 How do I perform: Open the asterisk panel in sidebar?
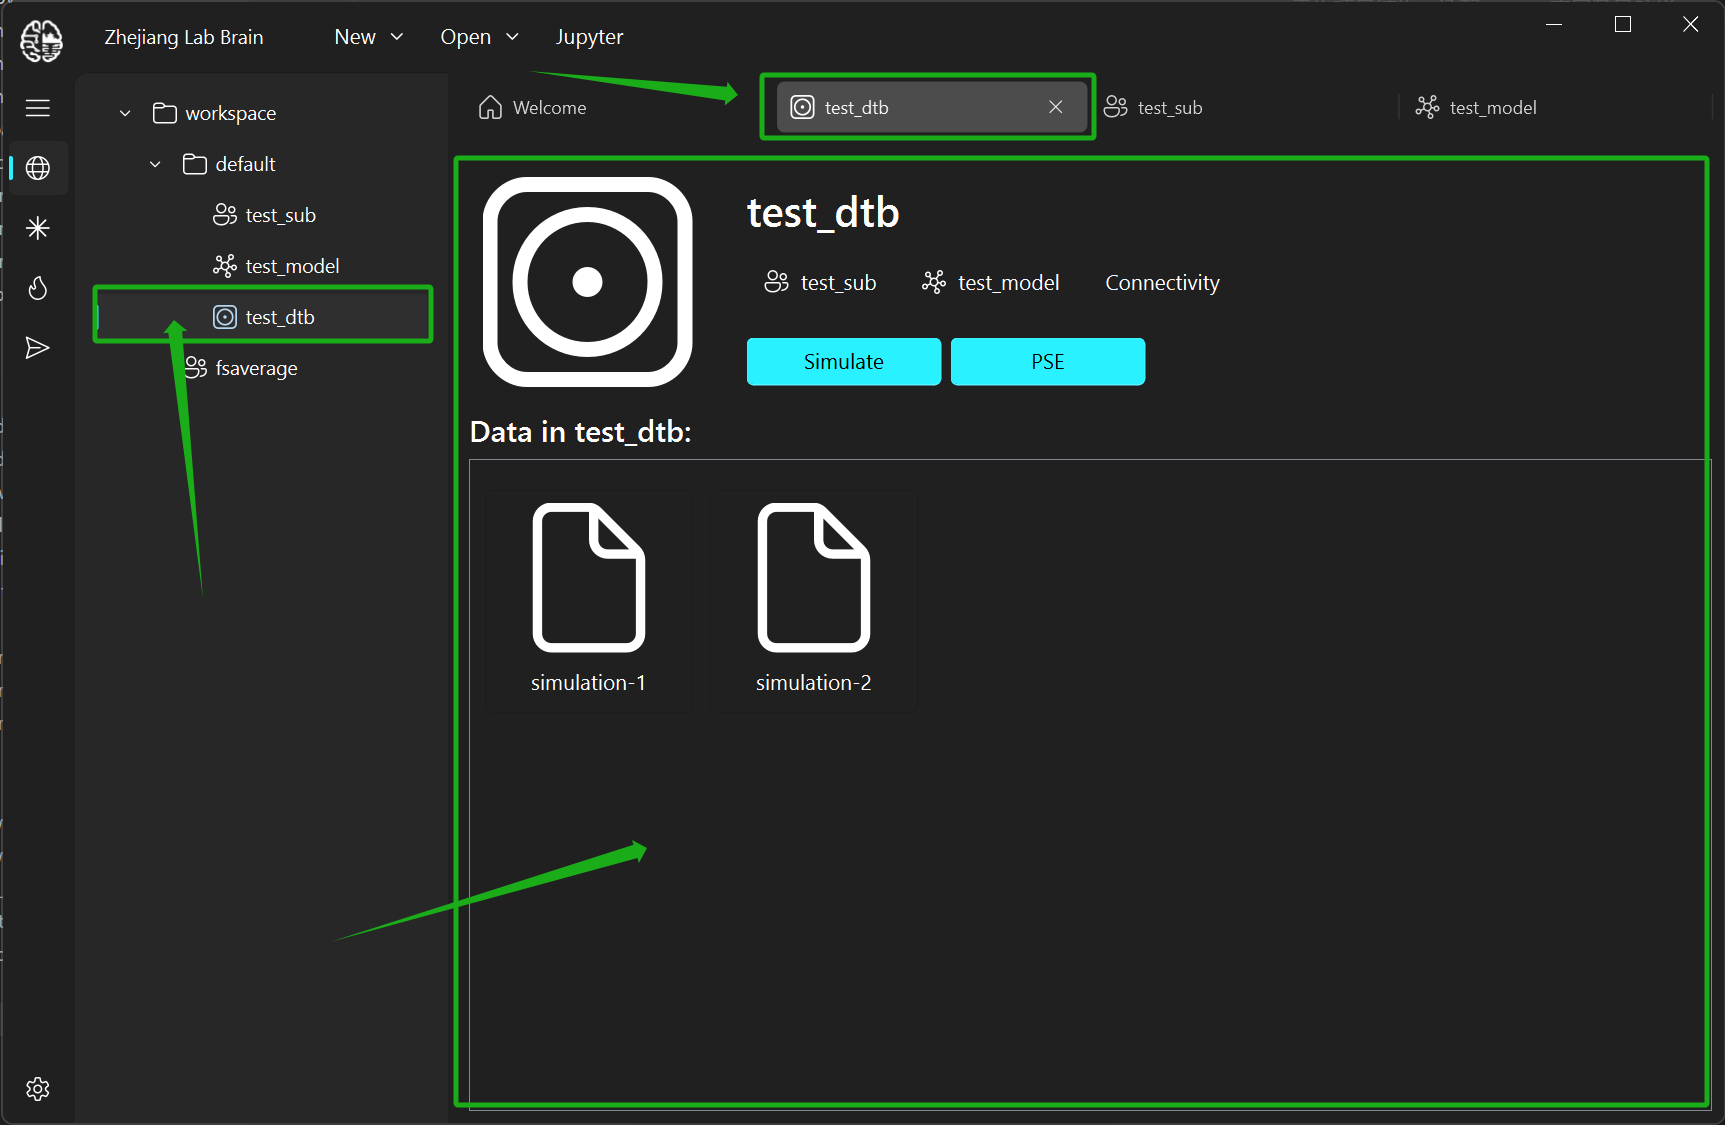tap(38, 228)
